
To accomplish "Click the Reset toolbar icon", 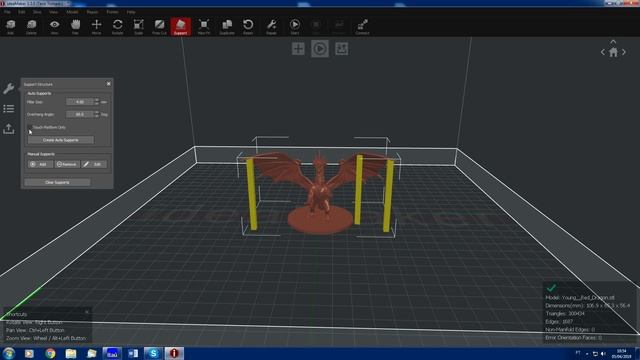I will click(x=248, y=27).
